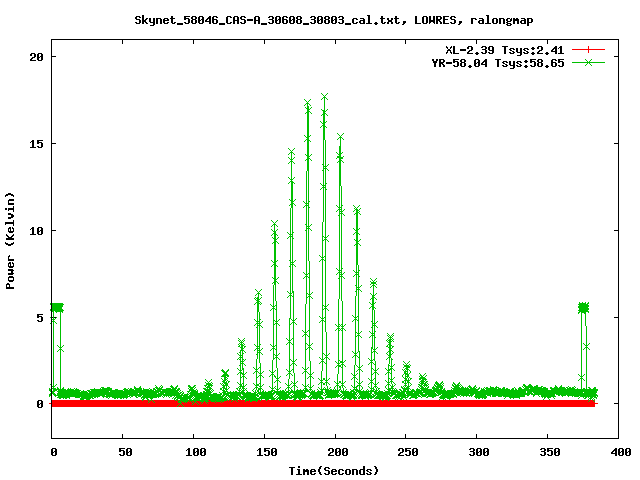The height and width of the screenshot is (480, 640).
Task: Click the red legend line sample for XL
Action: coord(588,50)
